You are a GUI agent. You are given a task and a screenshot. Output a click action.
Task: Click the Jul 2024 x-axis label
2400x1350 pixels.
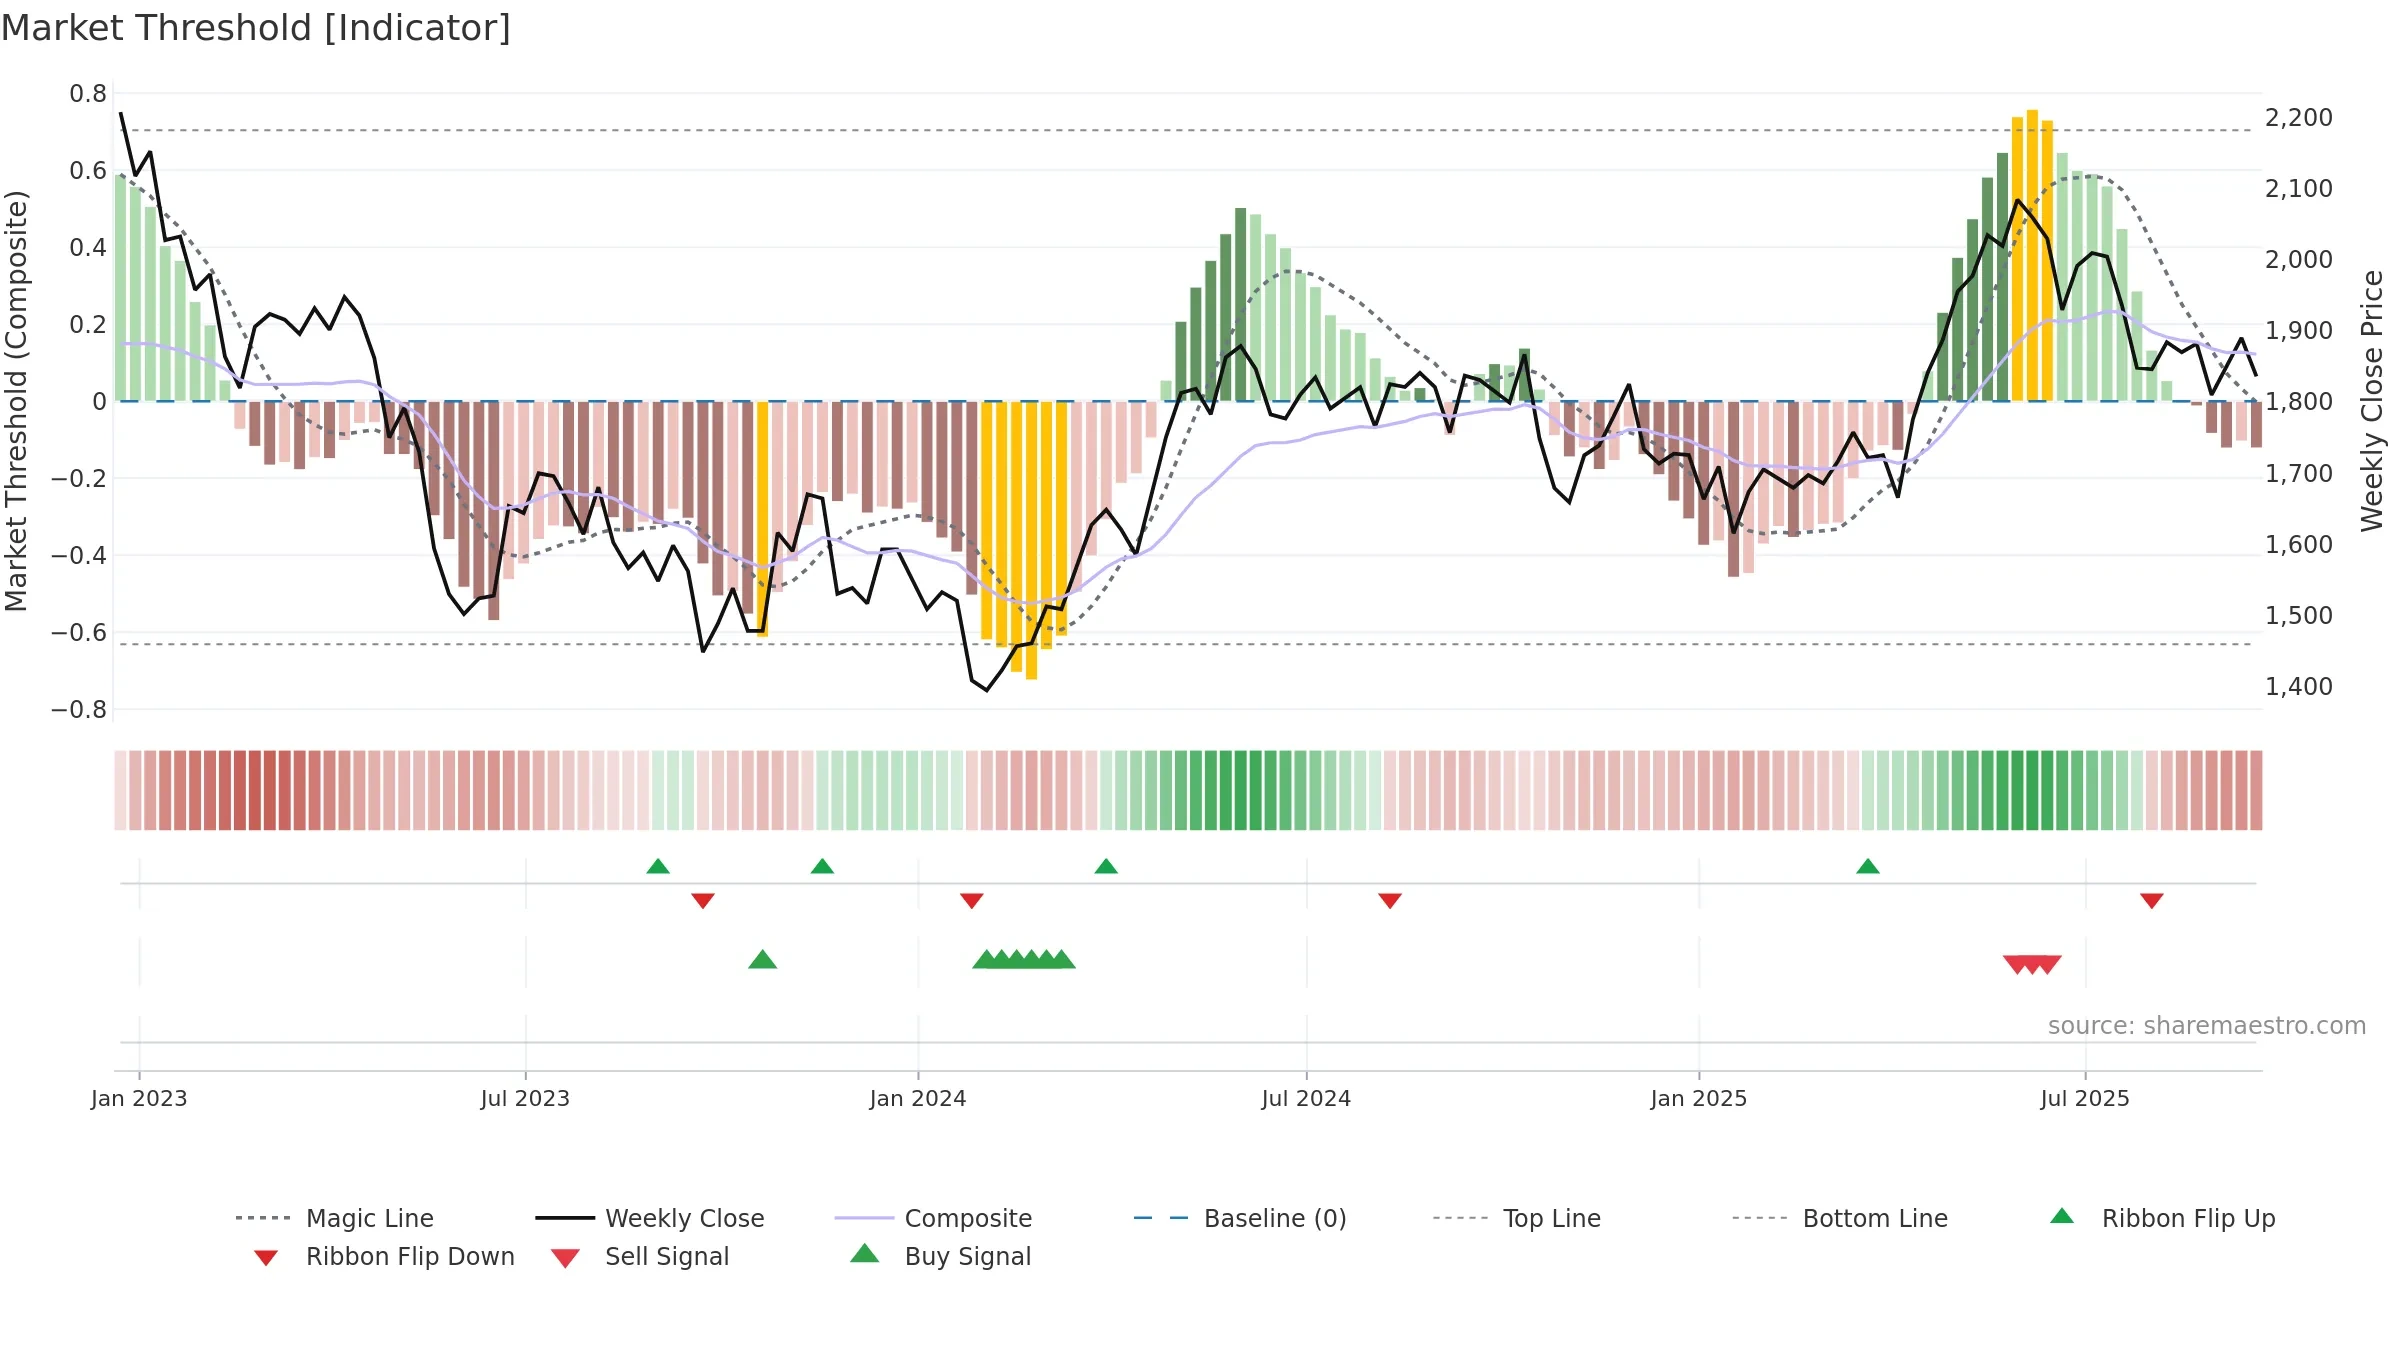(1306, 1099)
